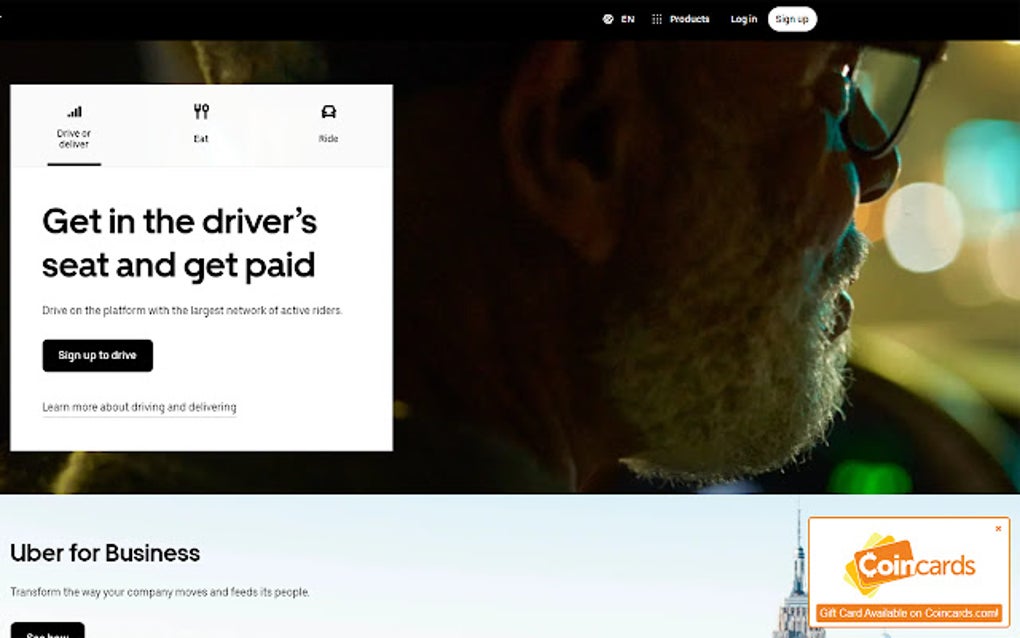Viewport: 1020px width, 638px height.
Task: Click the Drive or deliver bars icon
Action: (74, 111)
